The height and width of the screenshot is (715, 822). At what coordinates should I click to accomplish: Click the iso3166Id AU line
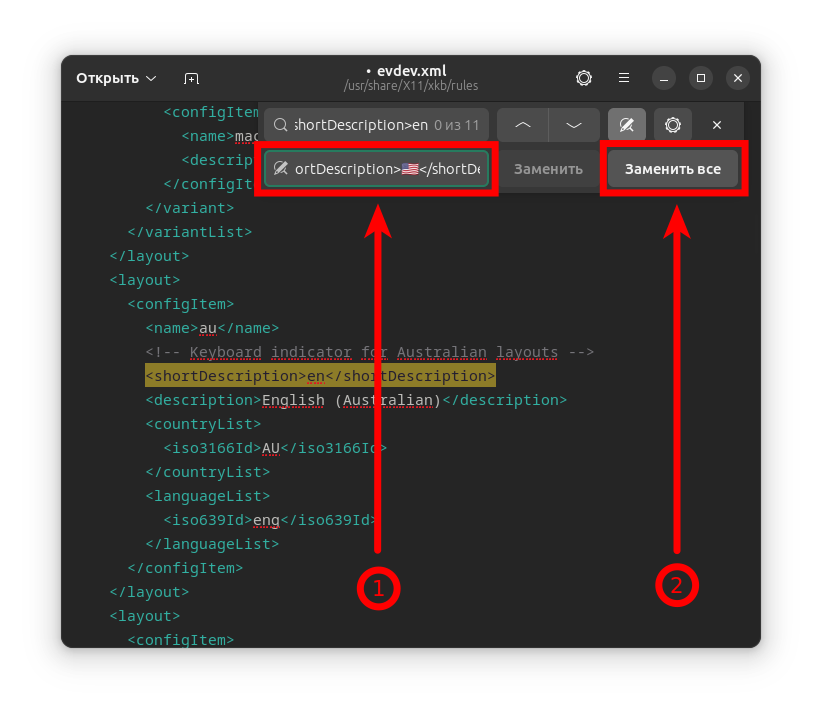pos(275,448)
